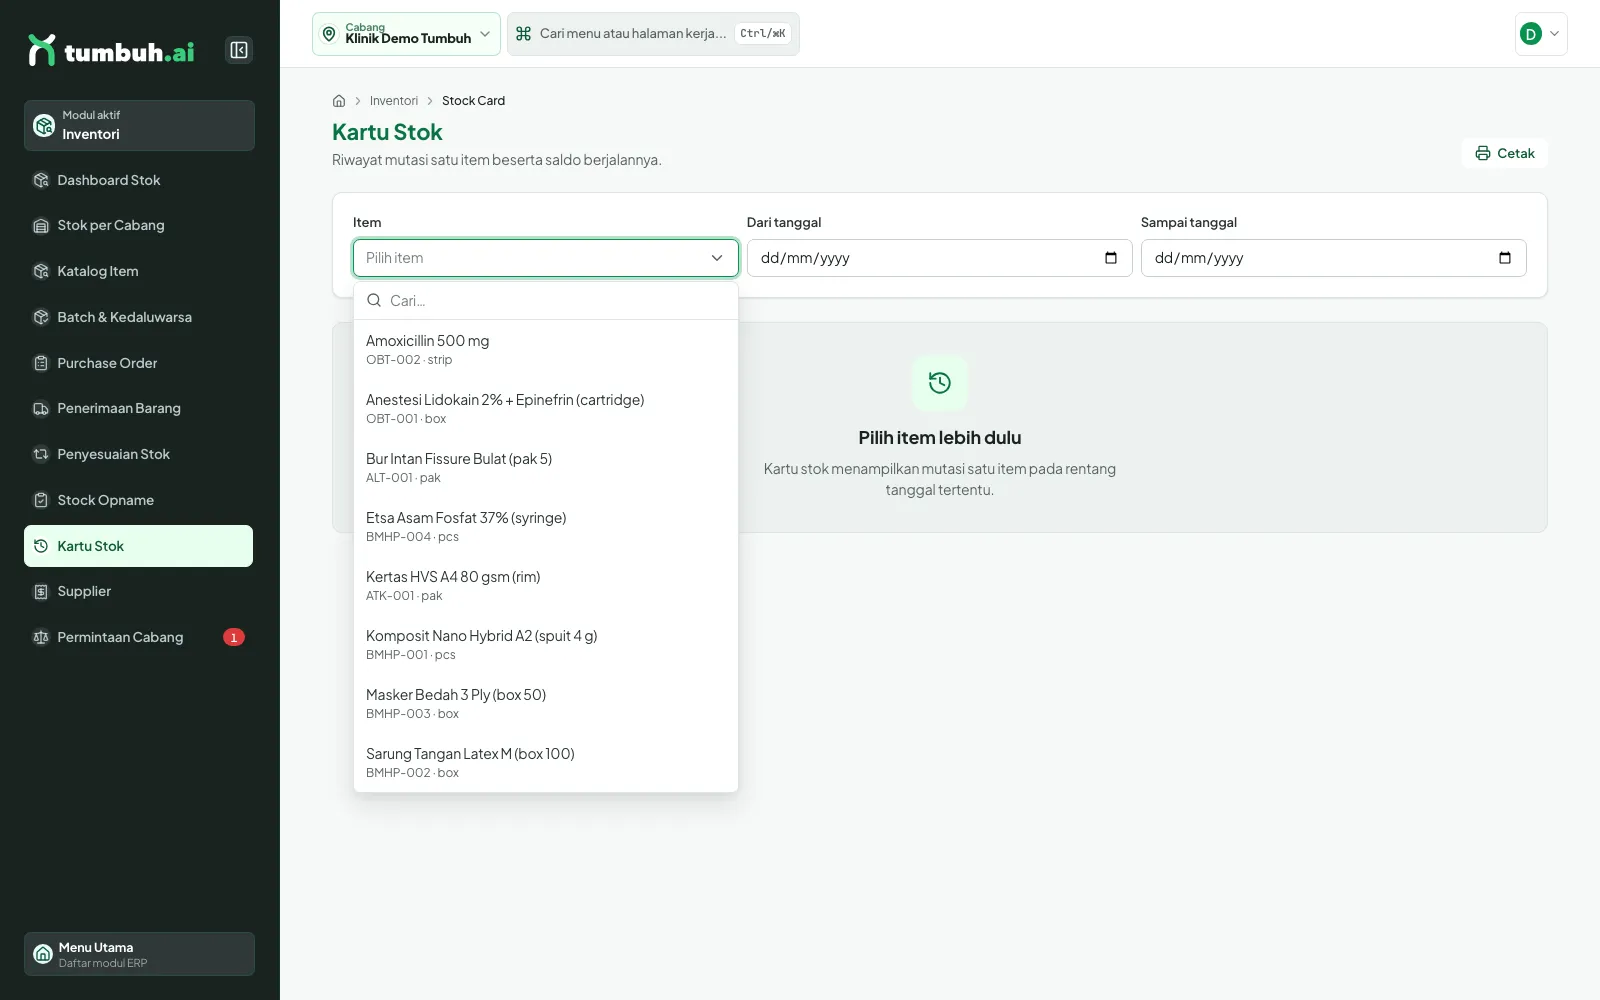Click the Inventori module cube icon
The height and width of the screenshot is (1000, 1600).
(x=44, y=125)
